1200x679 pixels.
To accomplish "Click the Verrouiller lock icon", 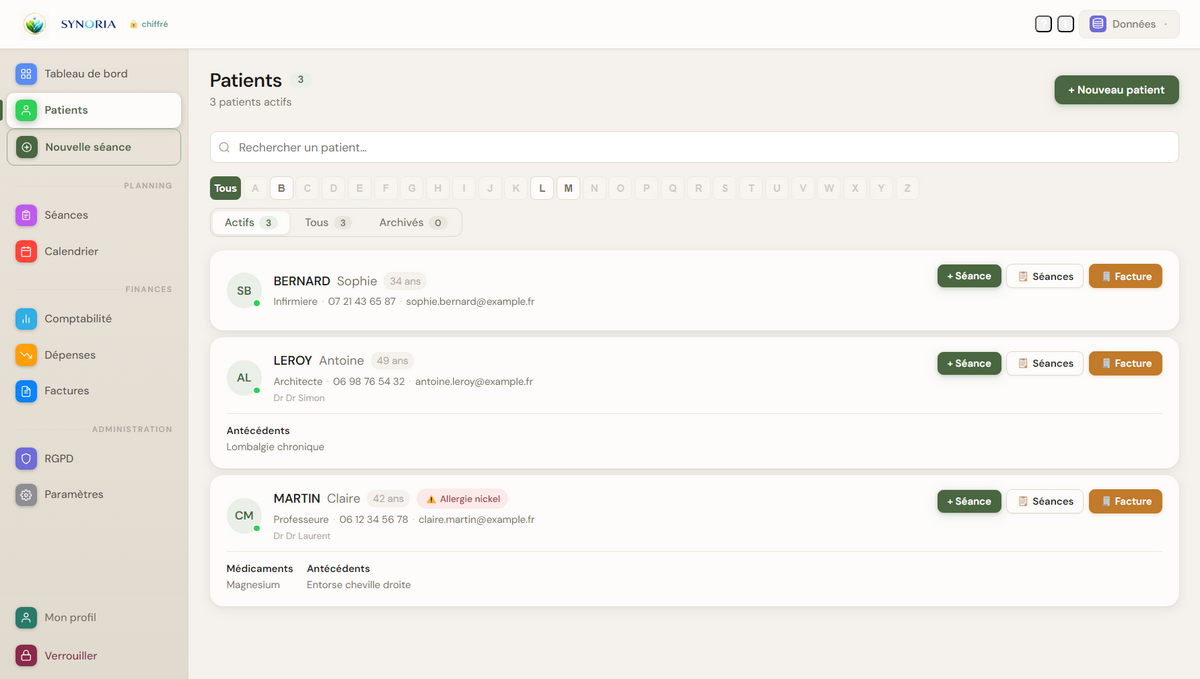I will point(26,656).
